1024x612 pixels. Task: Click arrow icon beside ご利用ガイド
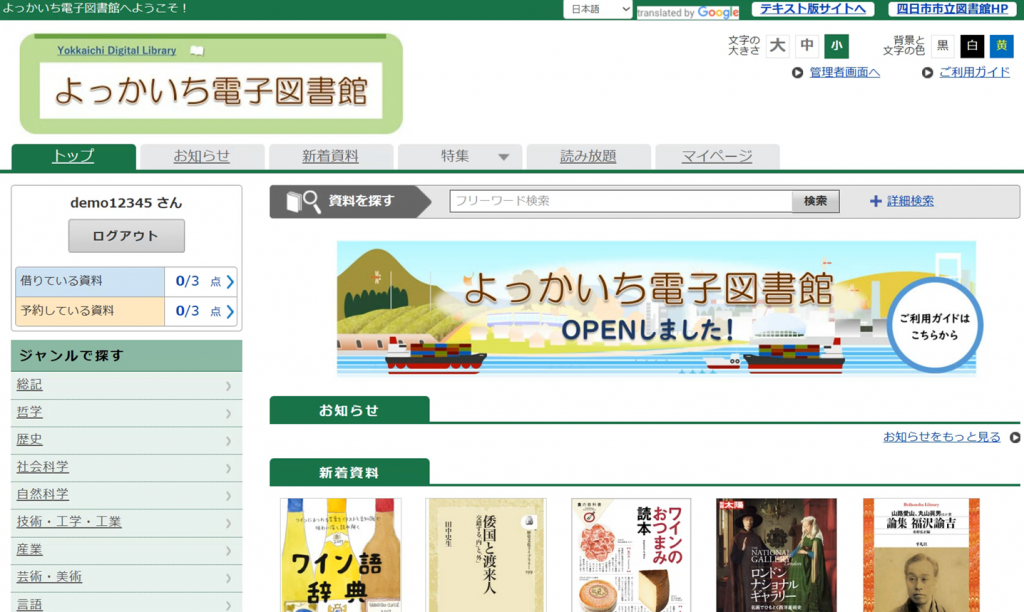pyautogui.click(x=927, y=73)
